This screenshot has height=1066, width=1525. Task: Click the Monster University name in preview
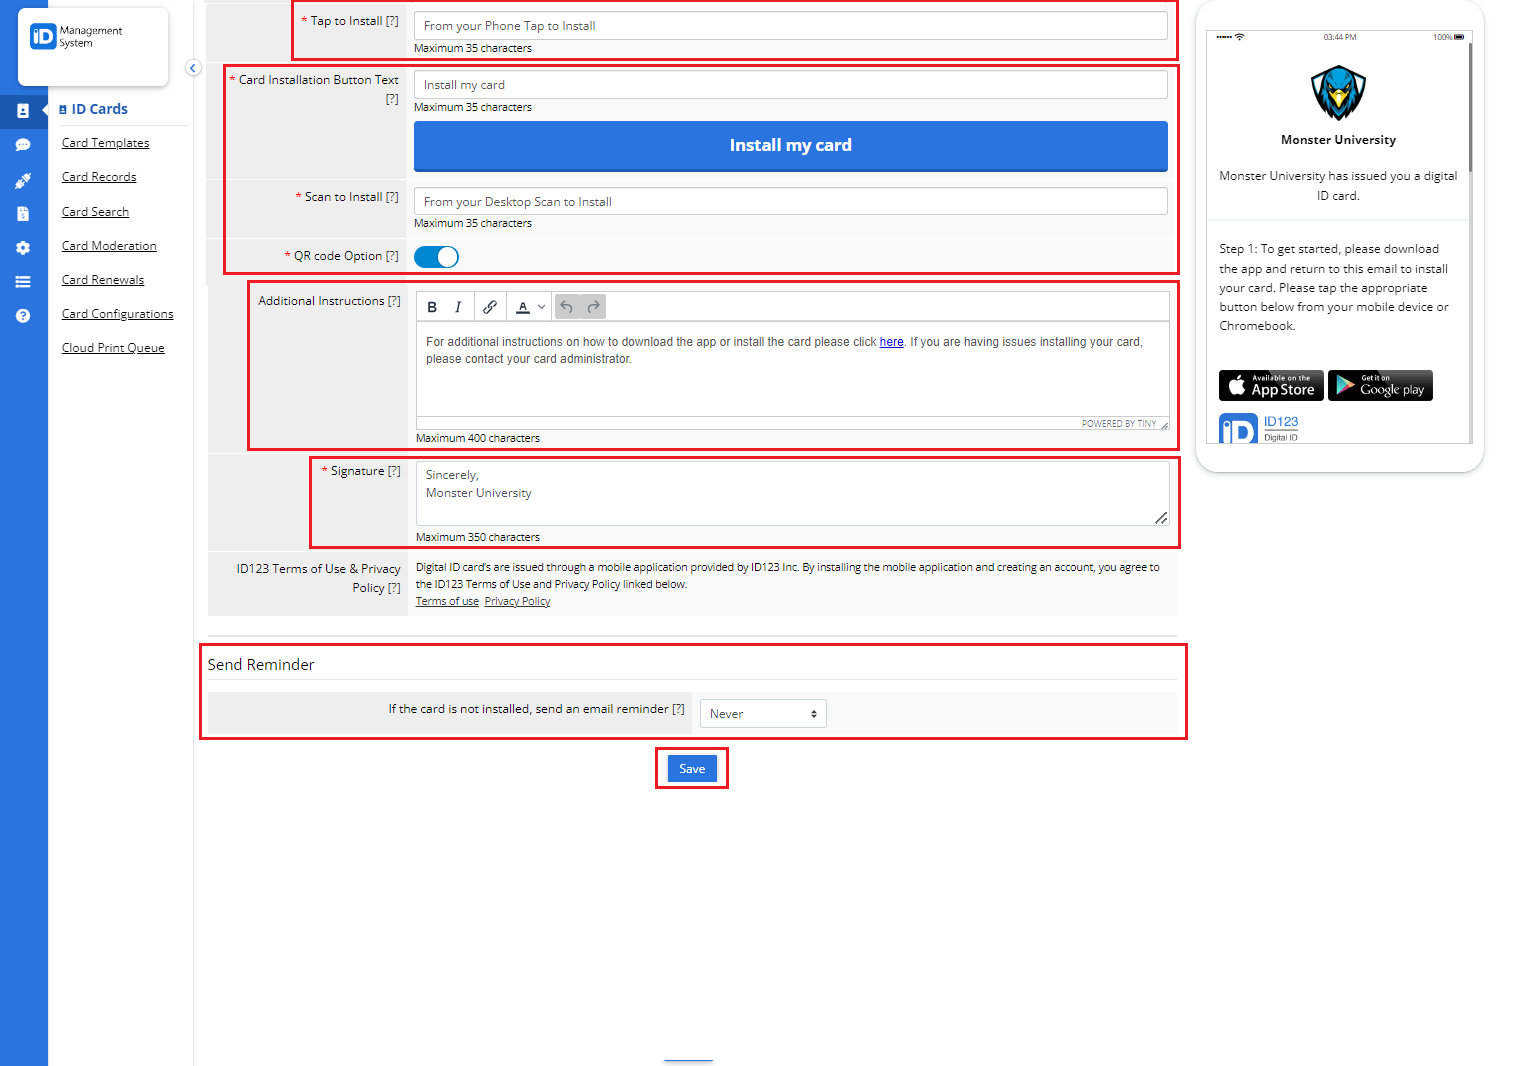coord(1338,140)
